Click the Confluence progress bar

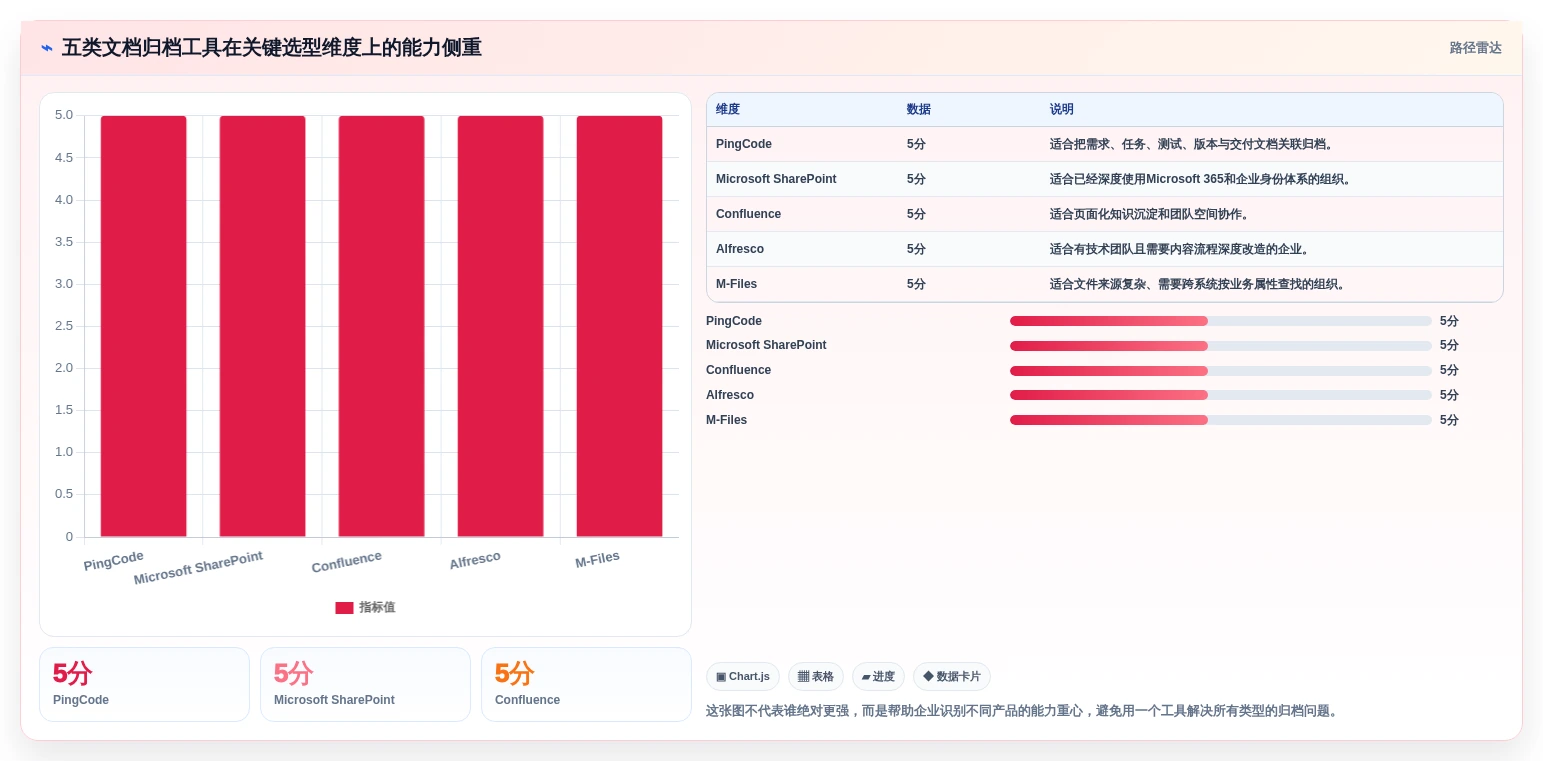point(1220,371)
